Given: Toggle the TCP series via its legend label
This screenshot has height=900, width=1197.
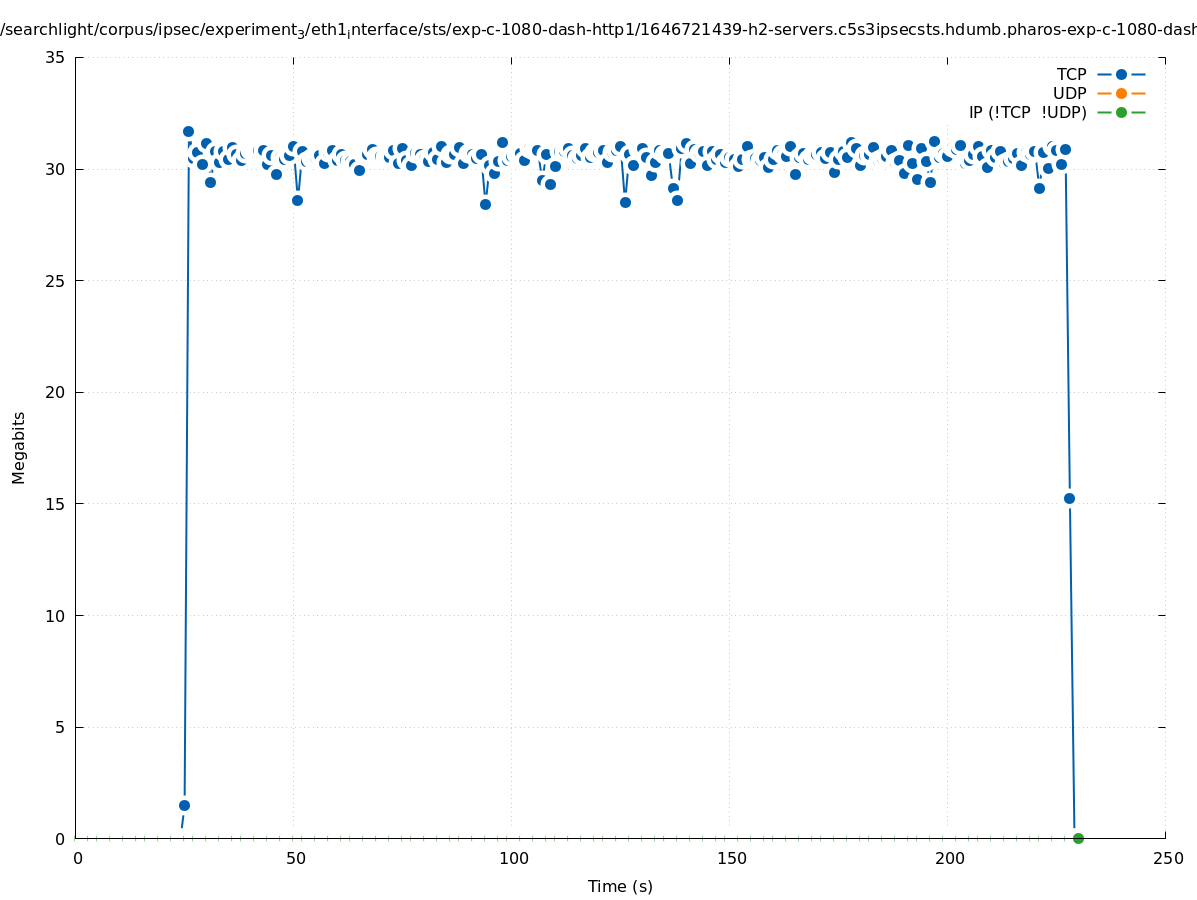Looking at the screenshot, I should point(1071,74).
